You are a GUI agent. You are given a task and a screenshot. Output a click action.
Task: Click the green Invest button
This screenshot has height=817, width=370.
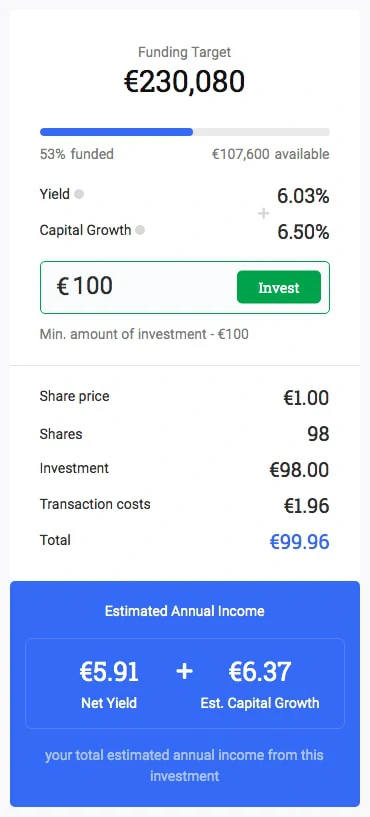coord(279,287)
